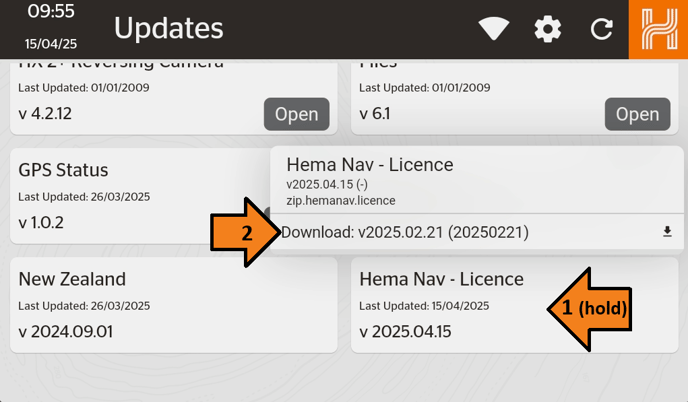
Task: Click version v 2025.04.15 on licence card
Action: tap(405, 331)
